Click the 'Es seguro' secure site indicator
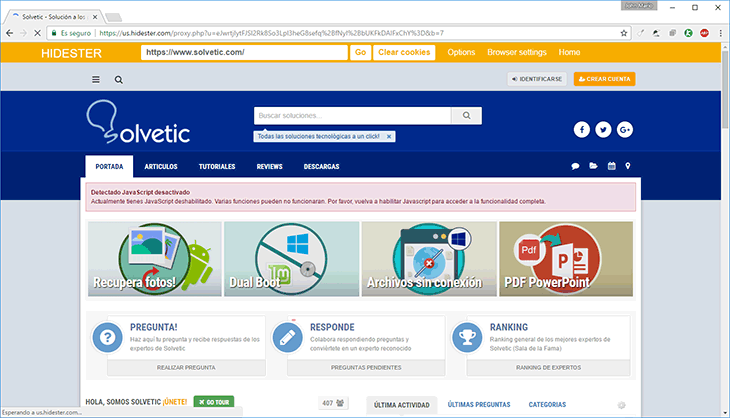730x418 pixels. pyautogui.click(x=71, y=33)
